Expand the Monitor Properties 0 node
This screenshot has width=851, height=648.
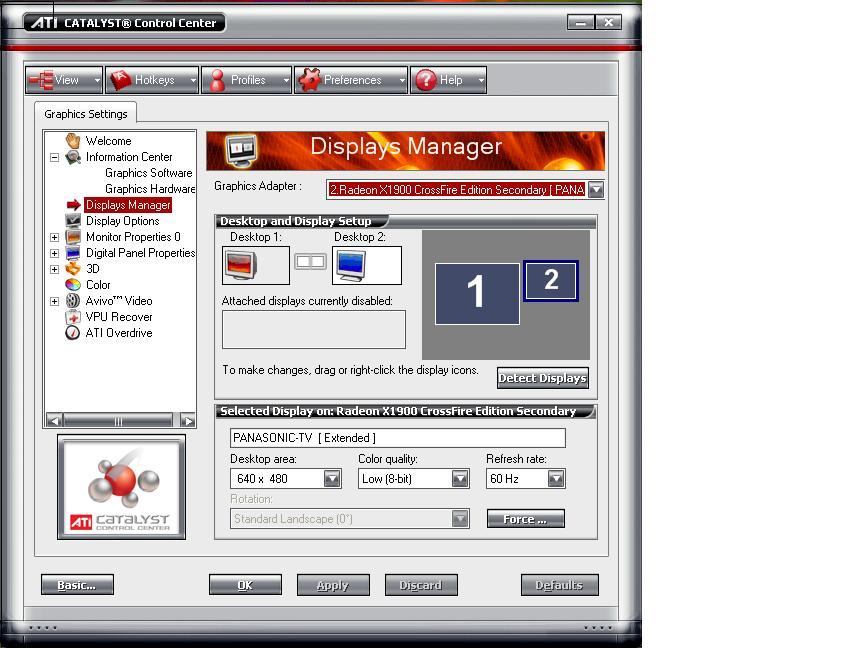point(54,237)
